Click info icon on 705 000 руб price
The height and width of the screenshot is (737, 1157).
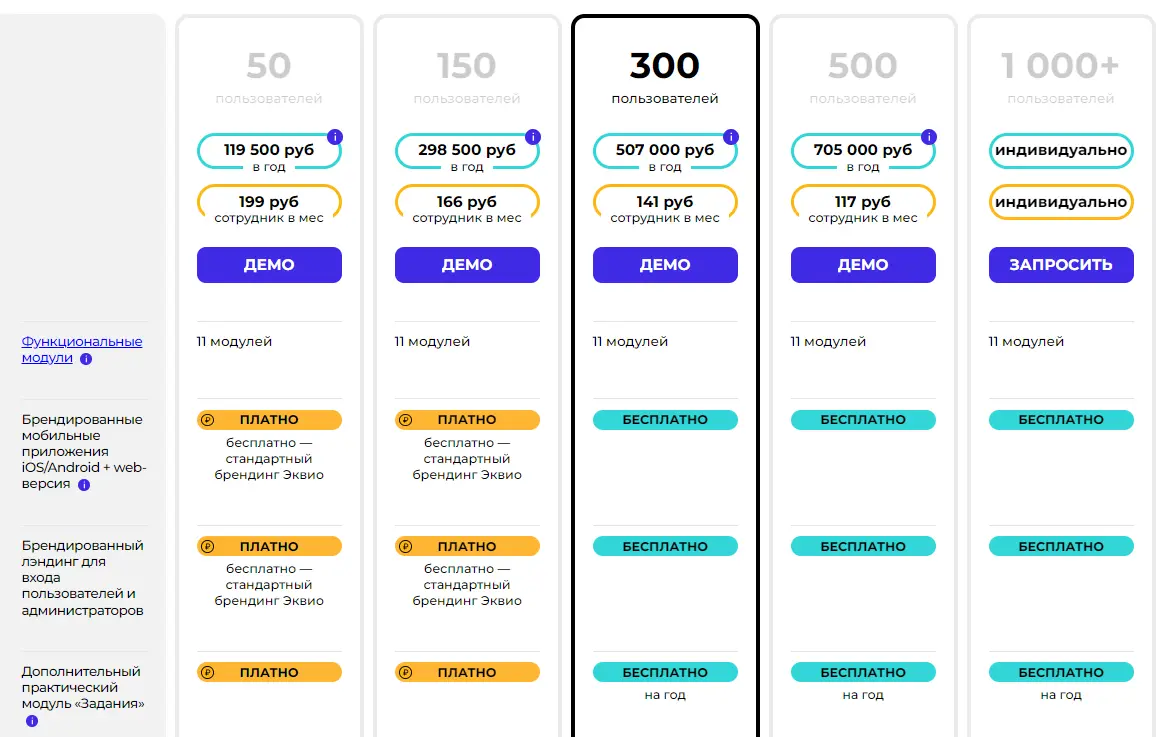(x=929, y=137)
